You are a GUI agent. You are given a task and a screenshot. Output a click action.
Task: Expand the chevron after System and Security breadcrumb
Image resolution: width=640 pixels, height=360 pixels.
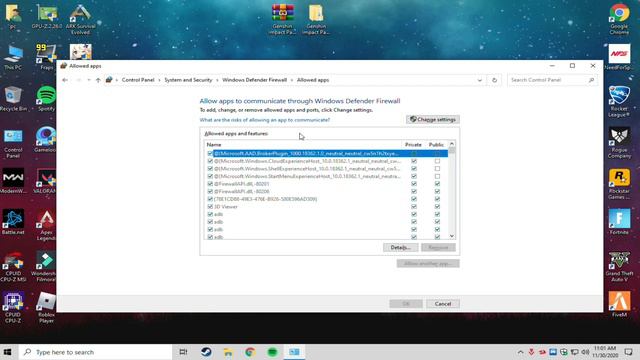[x=217, y=80]
